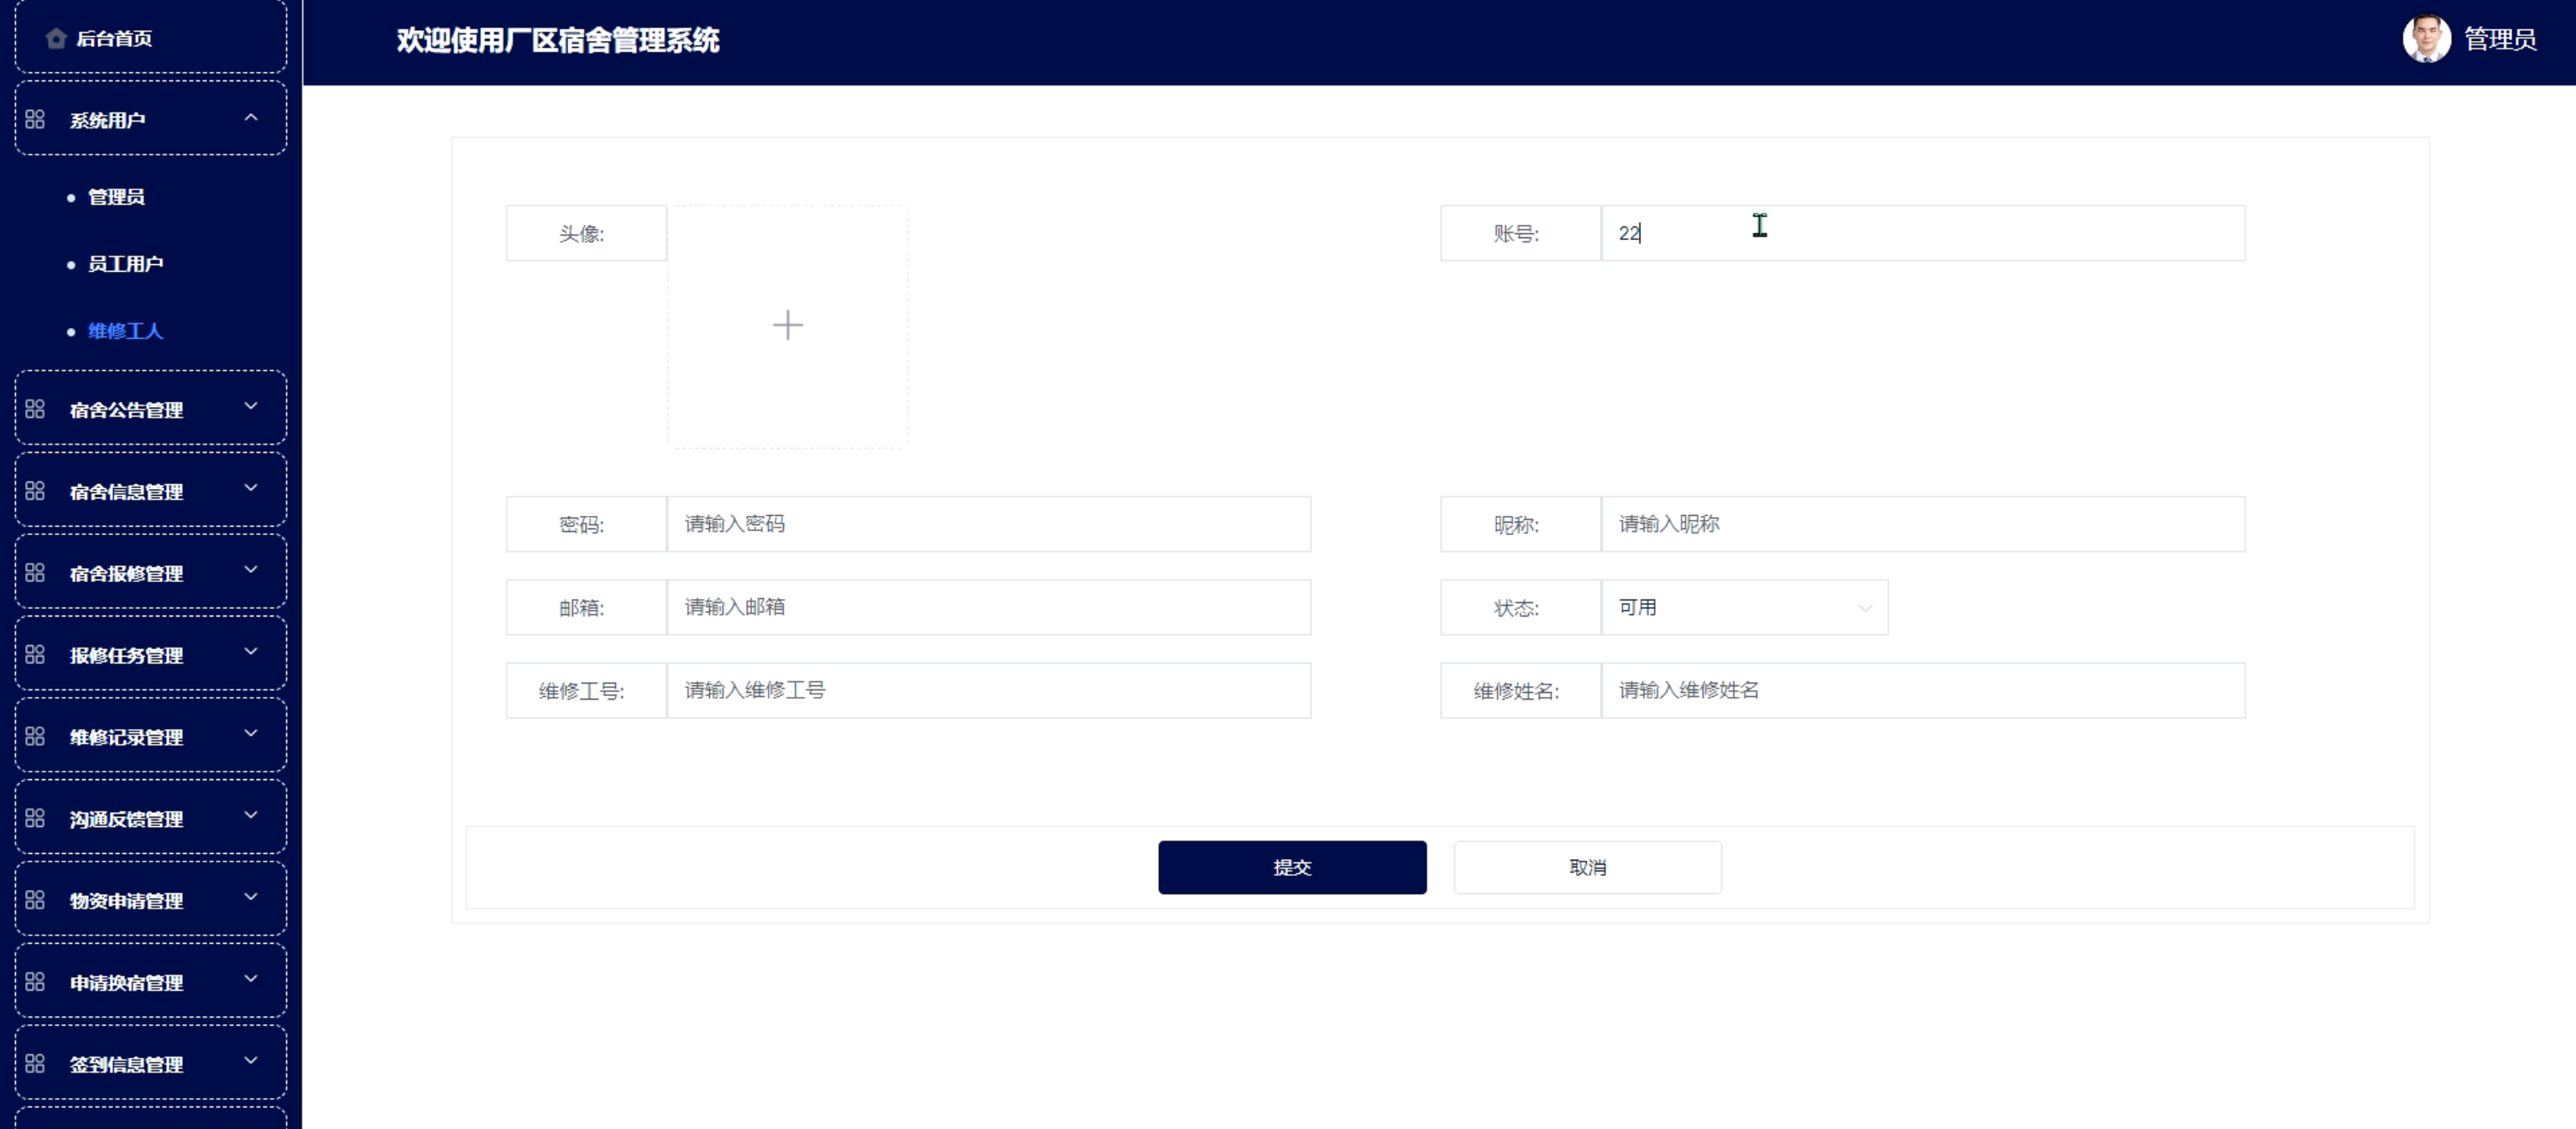This screenshot has width=2576, height=1129.
Task: Expand the 报修任务管理 section chevron
Action: coord(251,653)
